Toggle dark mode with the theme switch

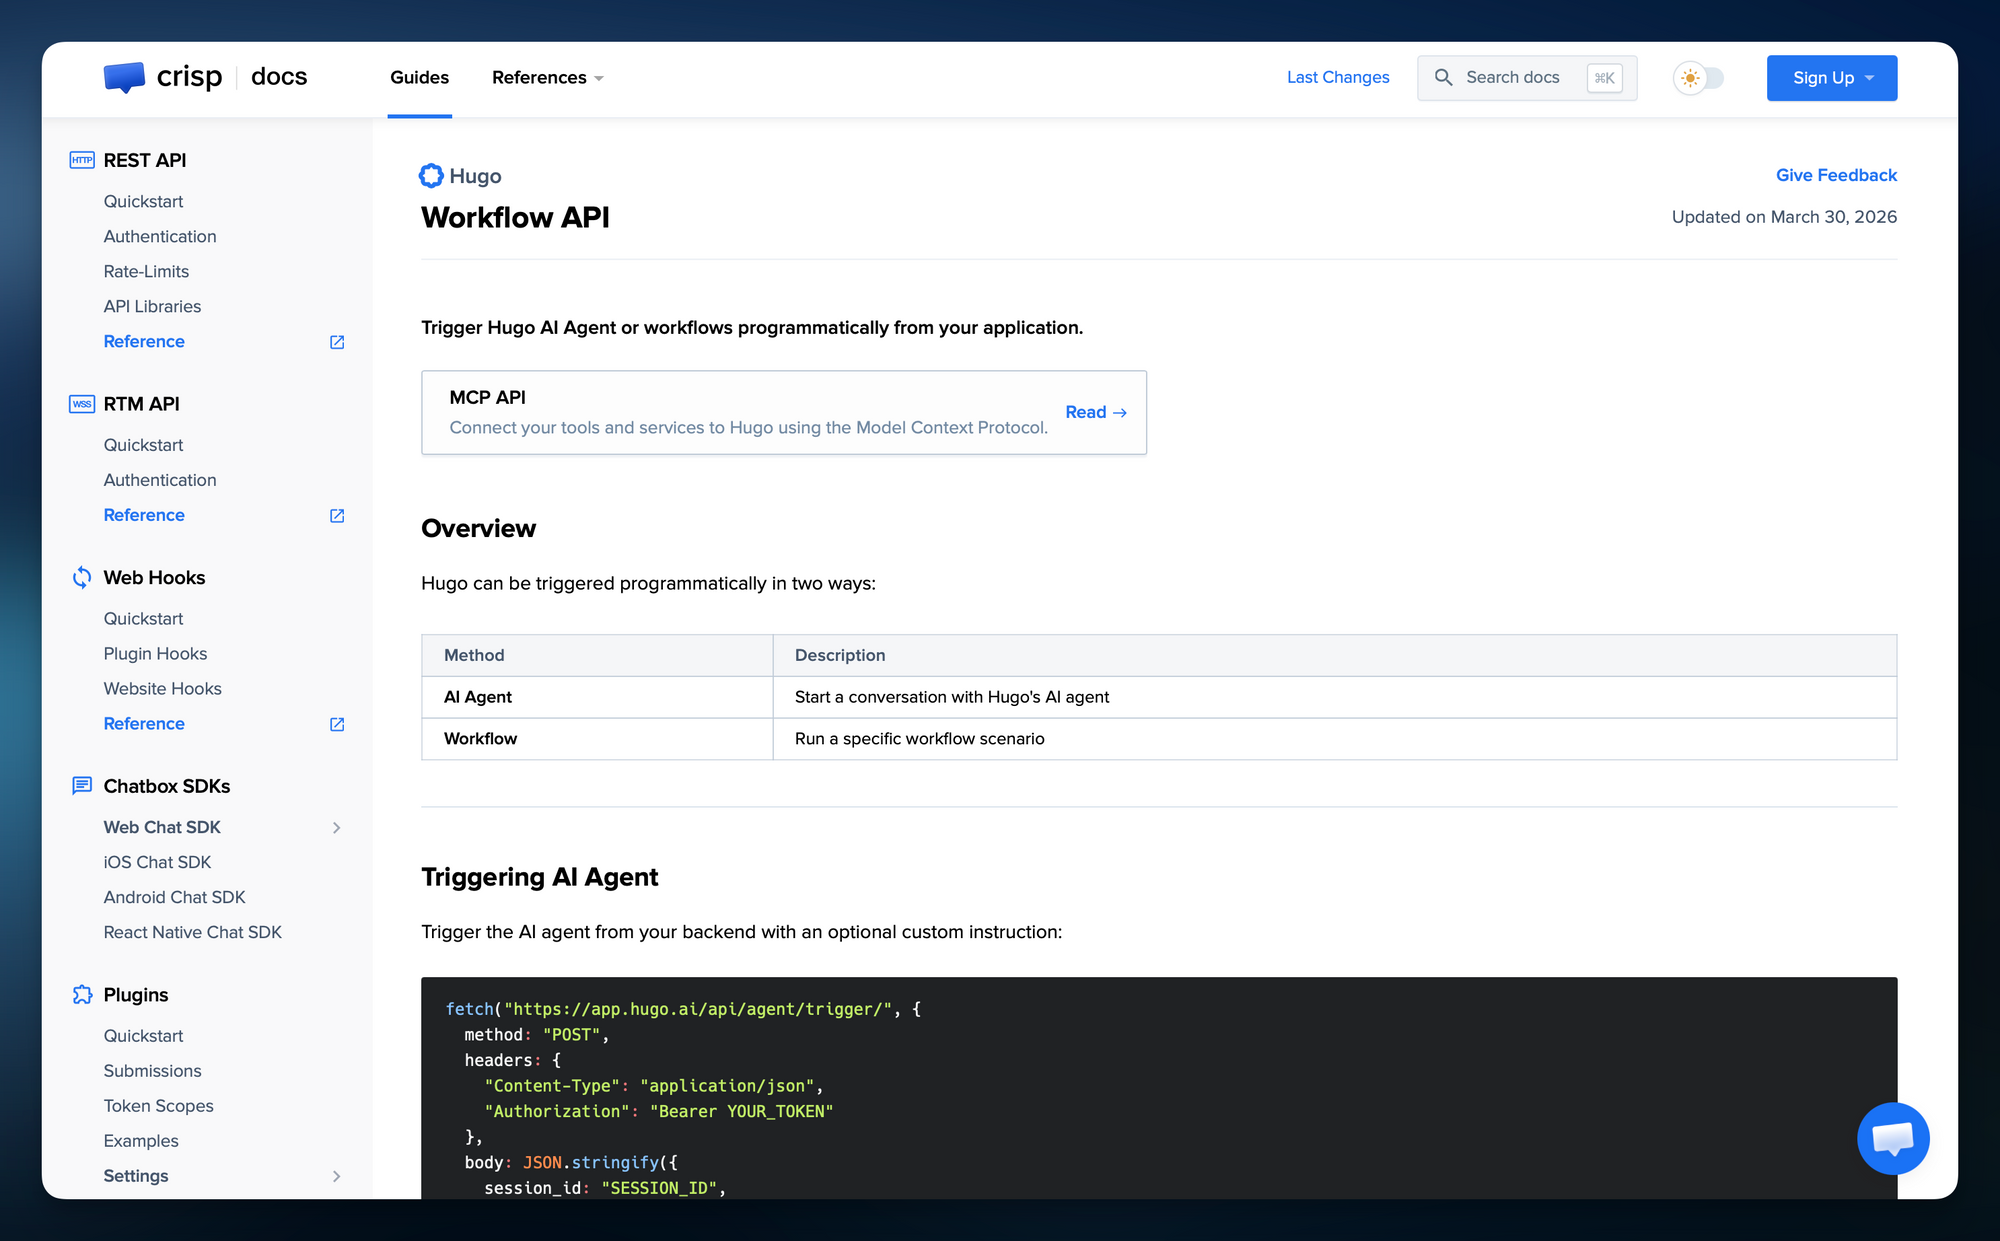coord(1700,77)
